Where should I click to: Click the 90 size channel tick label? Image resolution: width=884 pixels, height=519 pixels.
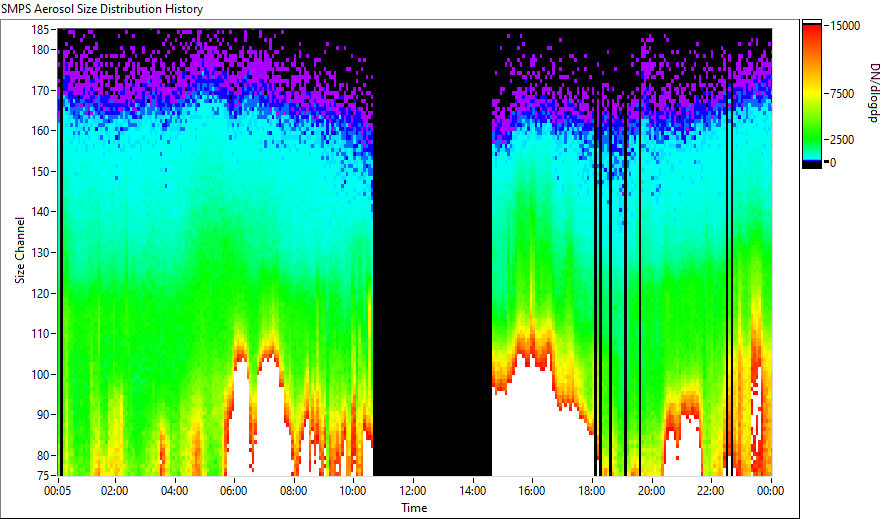(43, 415)
